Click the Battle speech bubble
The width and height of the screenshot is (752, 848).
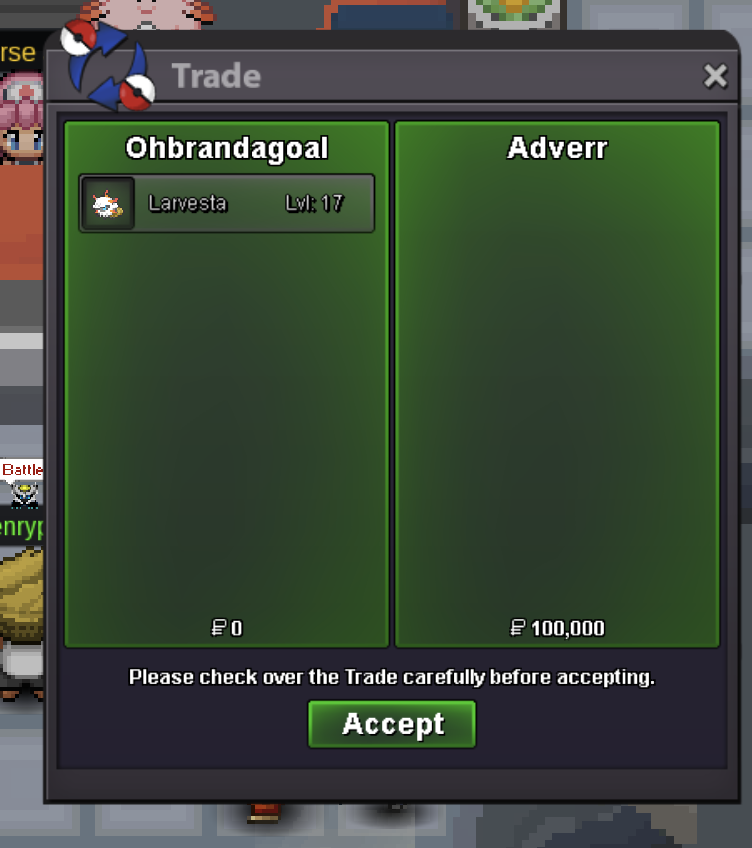click(x=22, y=469)
